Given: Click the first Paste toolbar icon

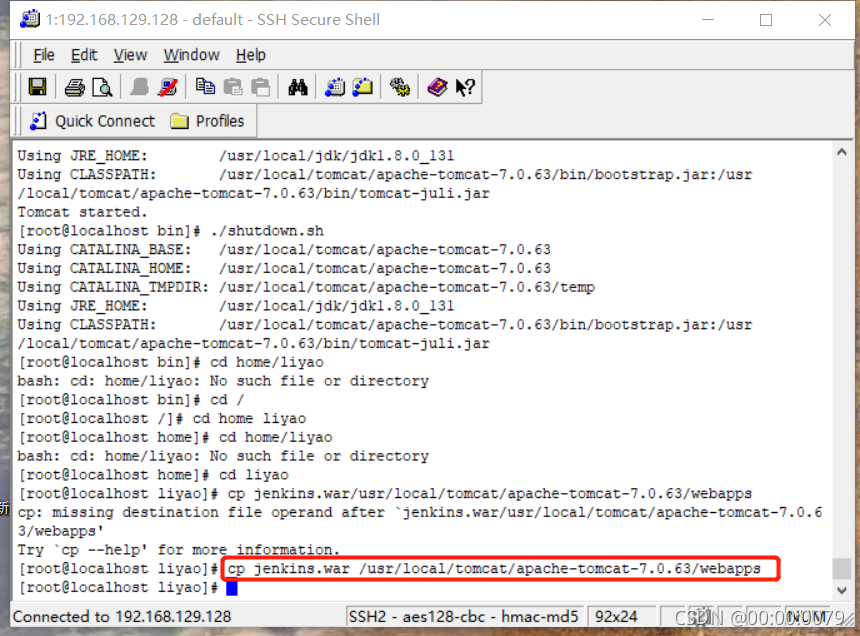Looking at the screenshot, I should 233,87.
